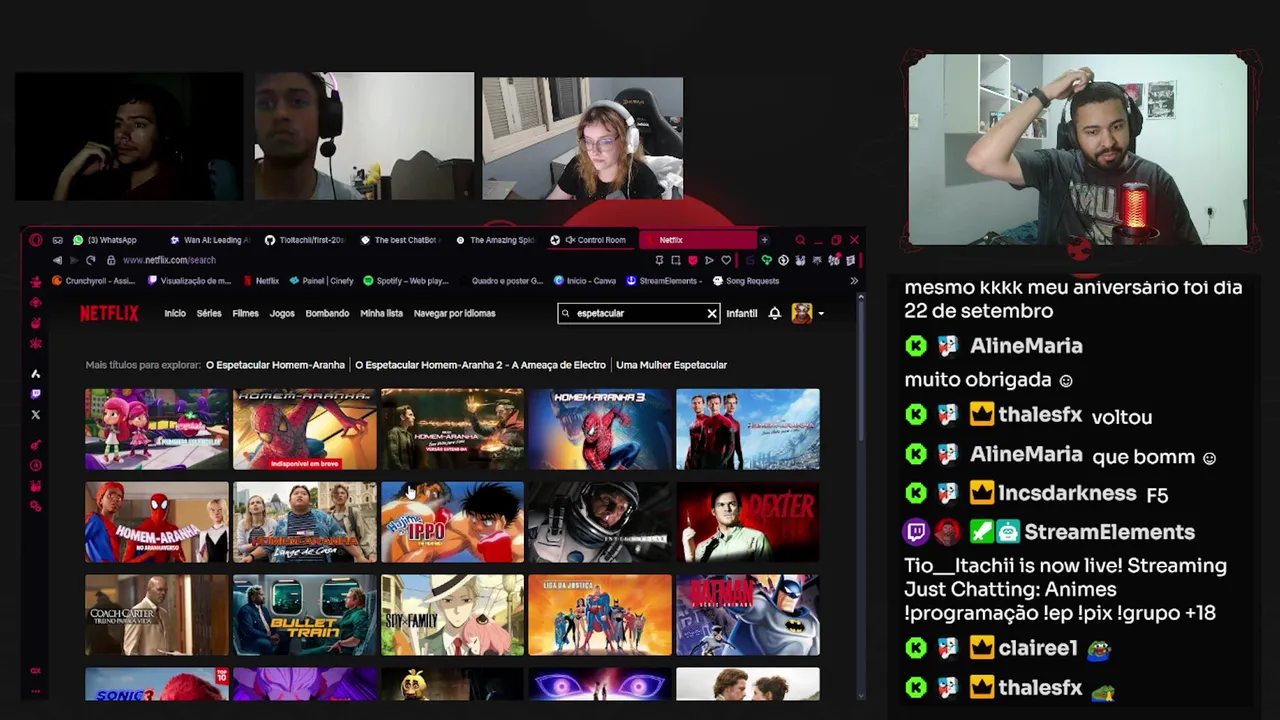Open a new browser tab

(764, 240)
